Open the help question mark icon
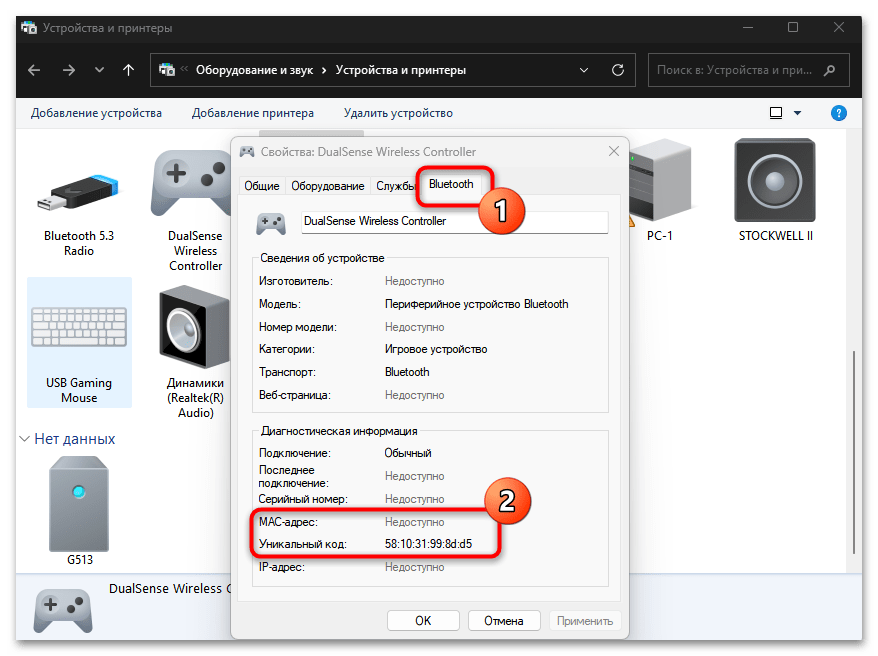 [x=838, y=113]
